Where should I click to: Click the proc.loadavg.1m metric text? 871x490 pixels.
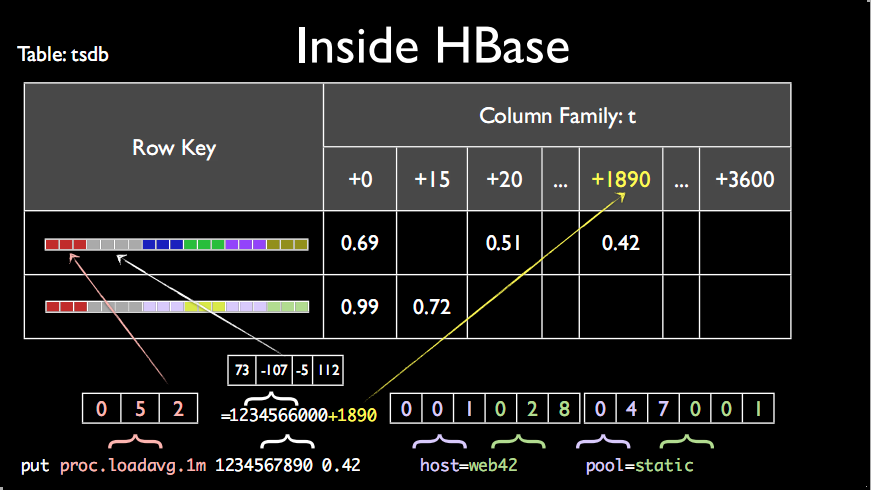coord(133,466)
